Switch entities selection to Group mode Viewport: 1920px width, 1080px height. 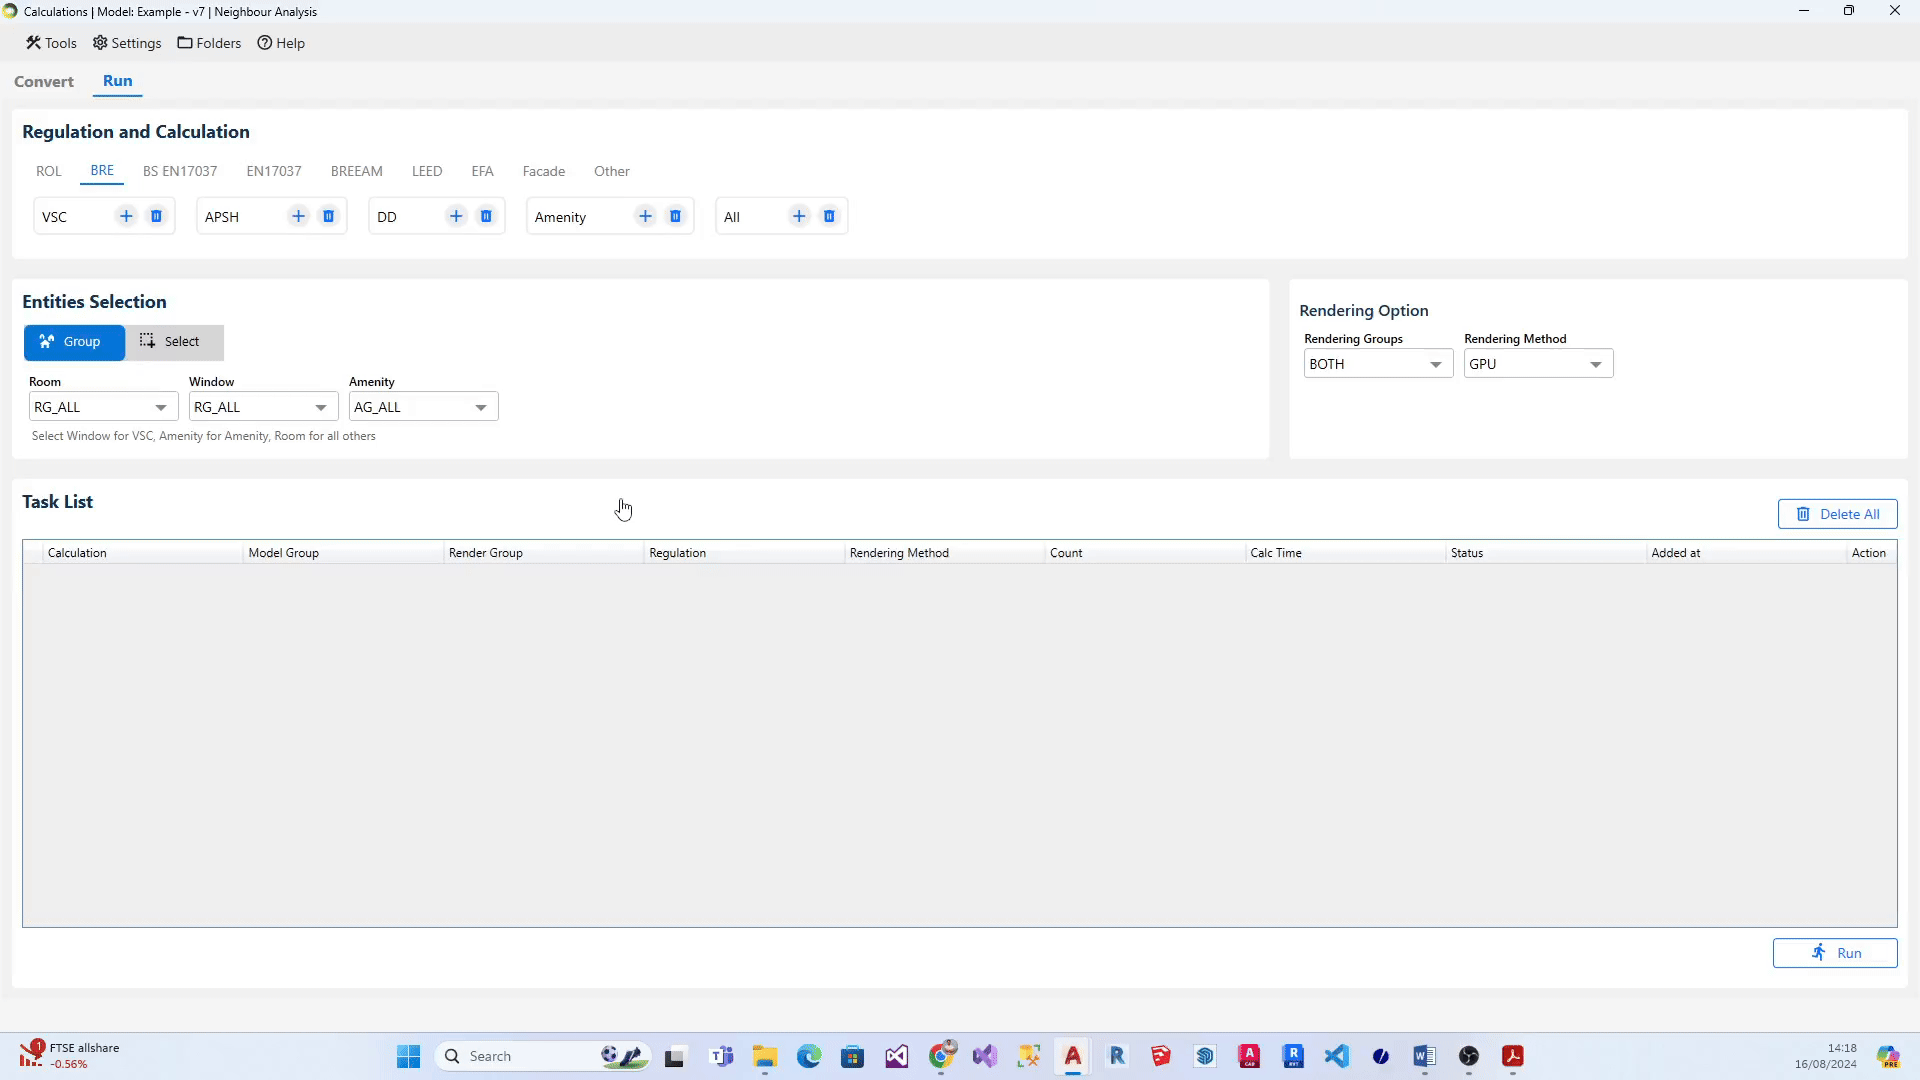[73, 342]
